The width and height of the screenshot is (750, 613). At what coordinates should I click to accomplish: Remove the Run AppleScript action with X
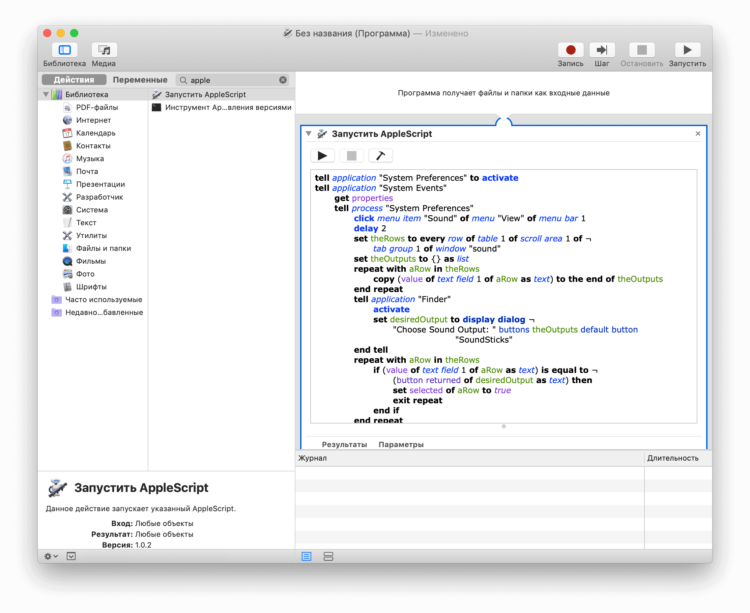(698, 134)
